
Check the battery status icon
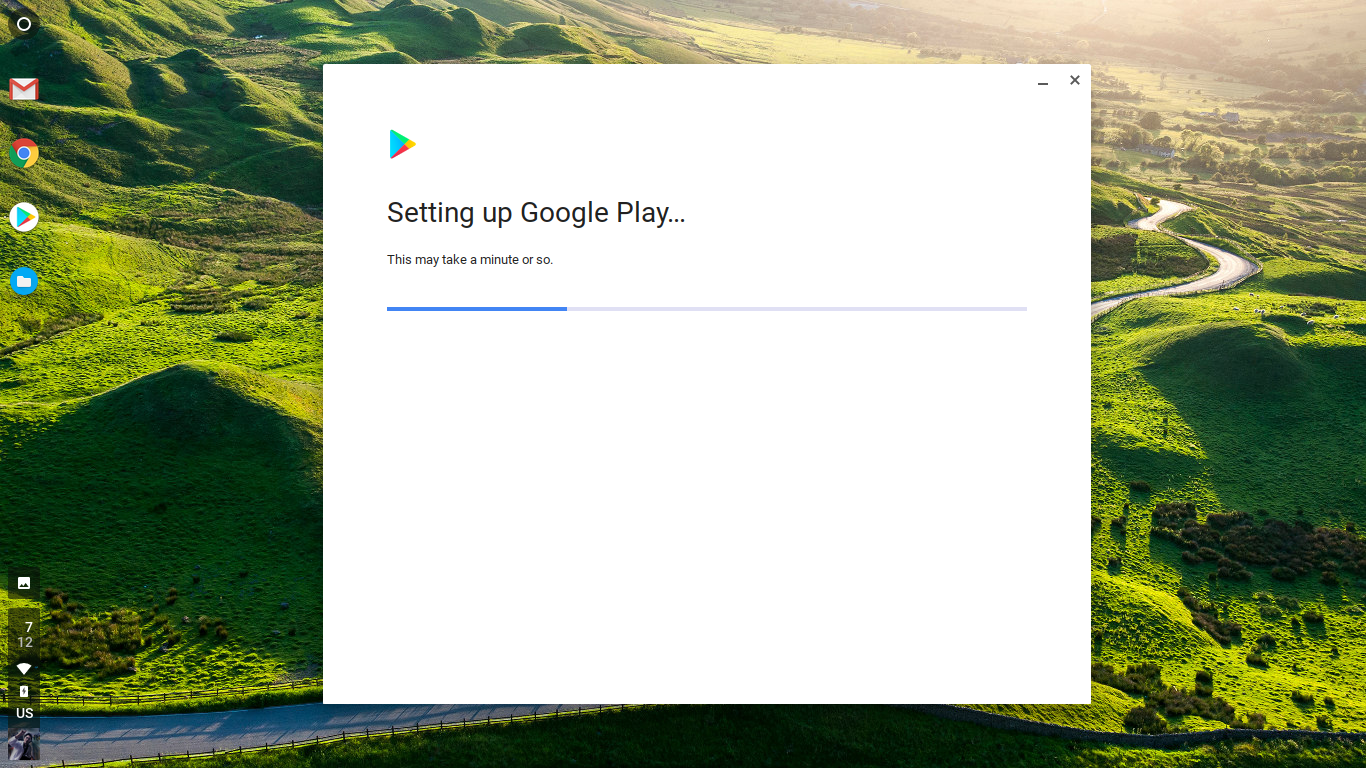(24, 691)
